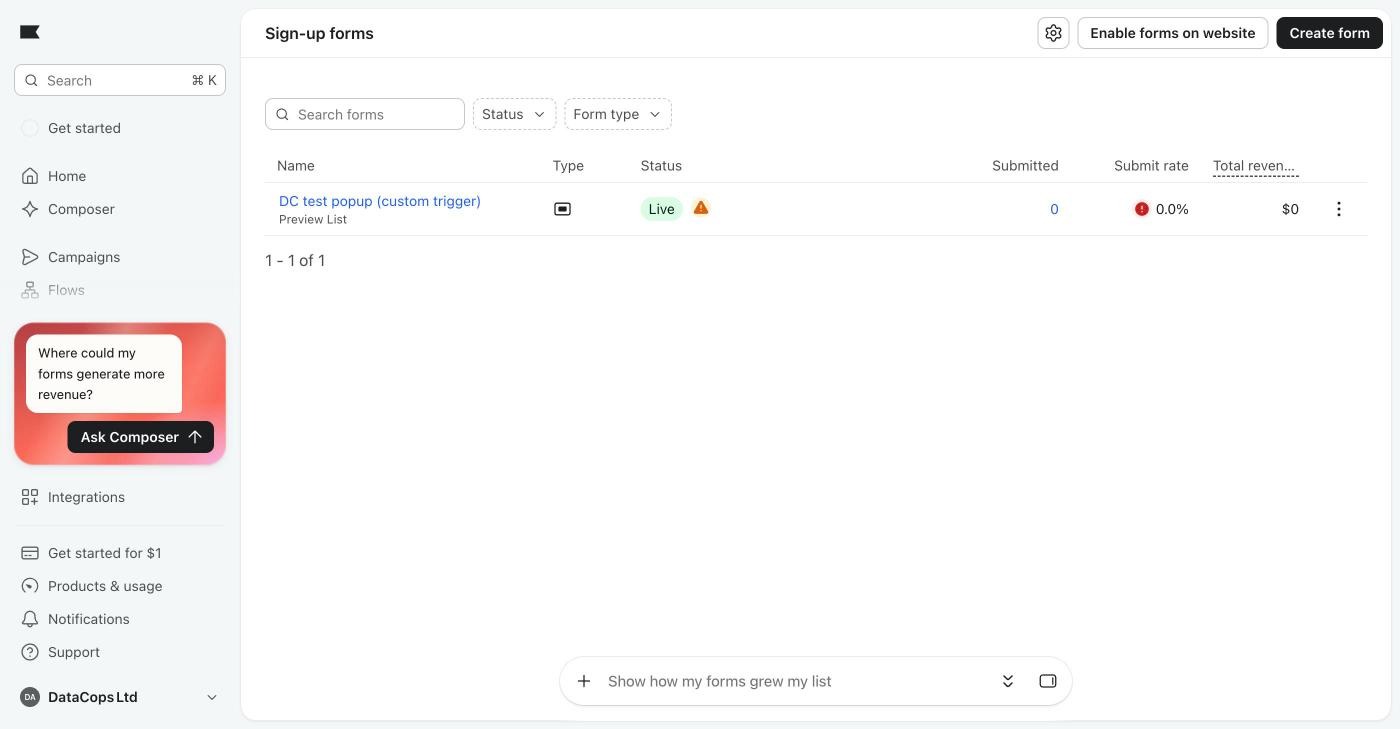Click Create form button
This screenshot has width=1400, height=729.
1329,33
